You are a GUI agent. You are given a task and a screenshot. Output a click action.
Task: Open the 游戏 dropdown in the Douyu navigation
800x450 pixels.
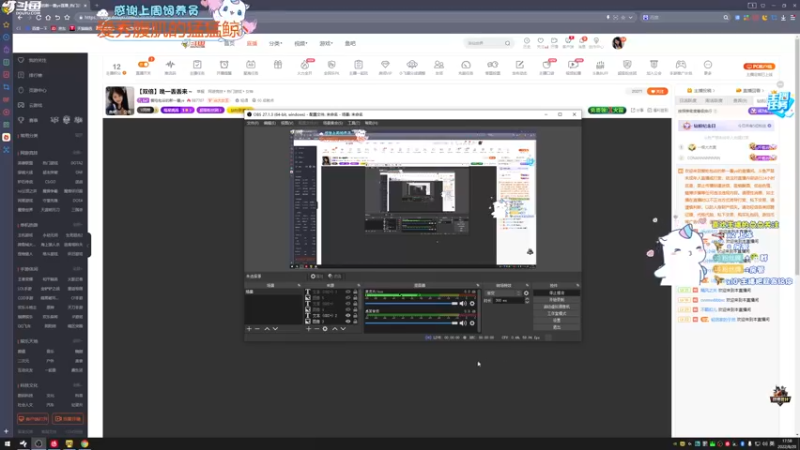(326, 43)
